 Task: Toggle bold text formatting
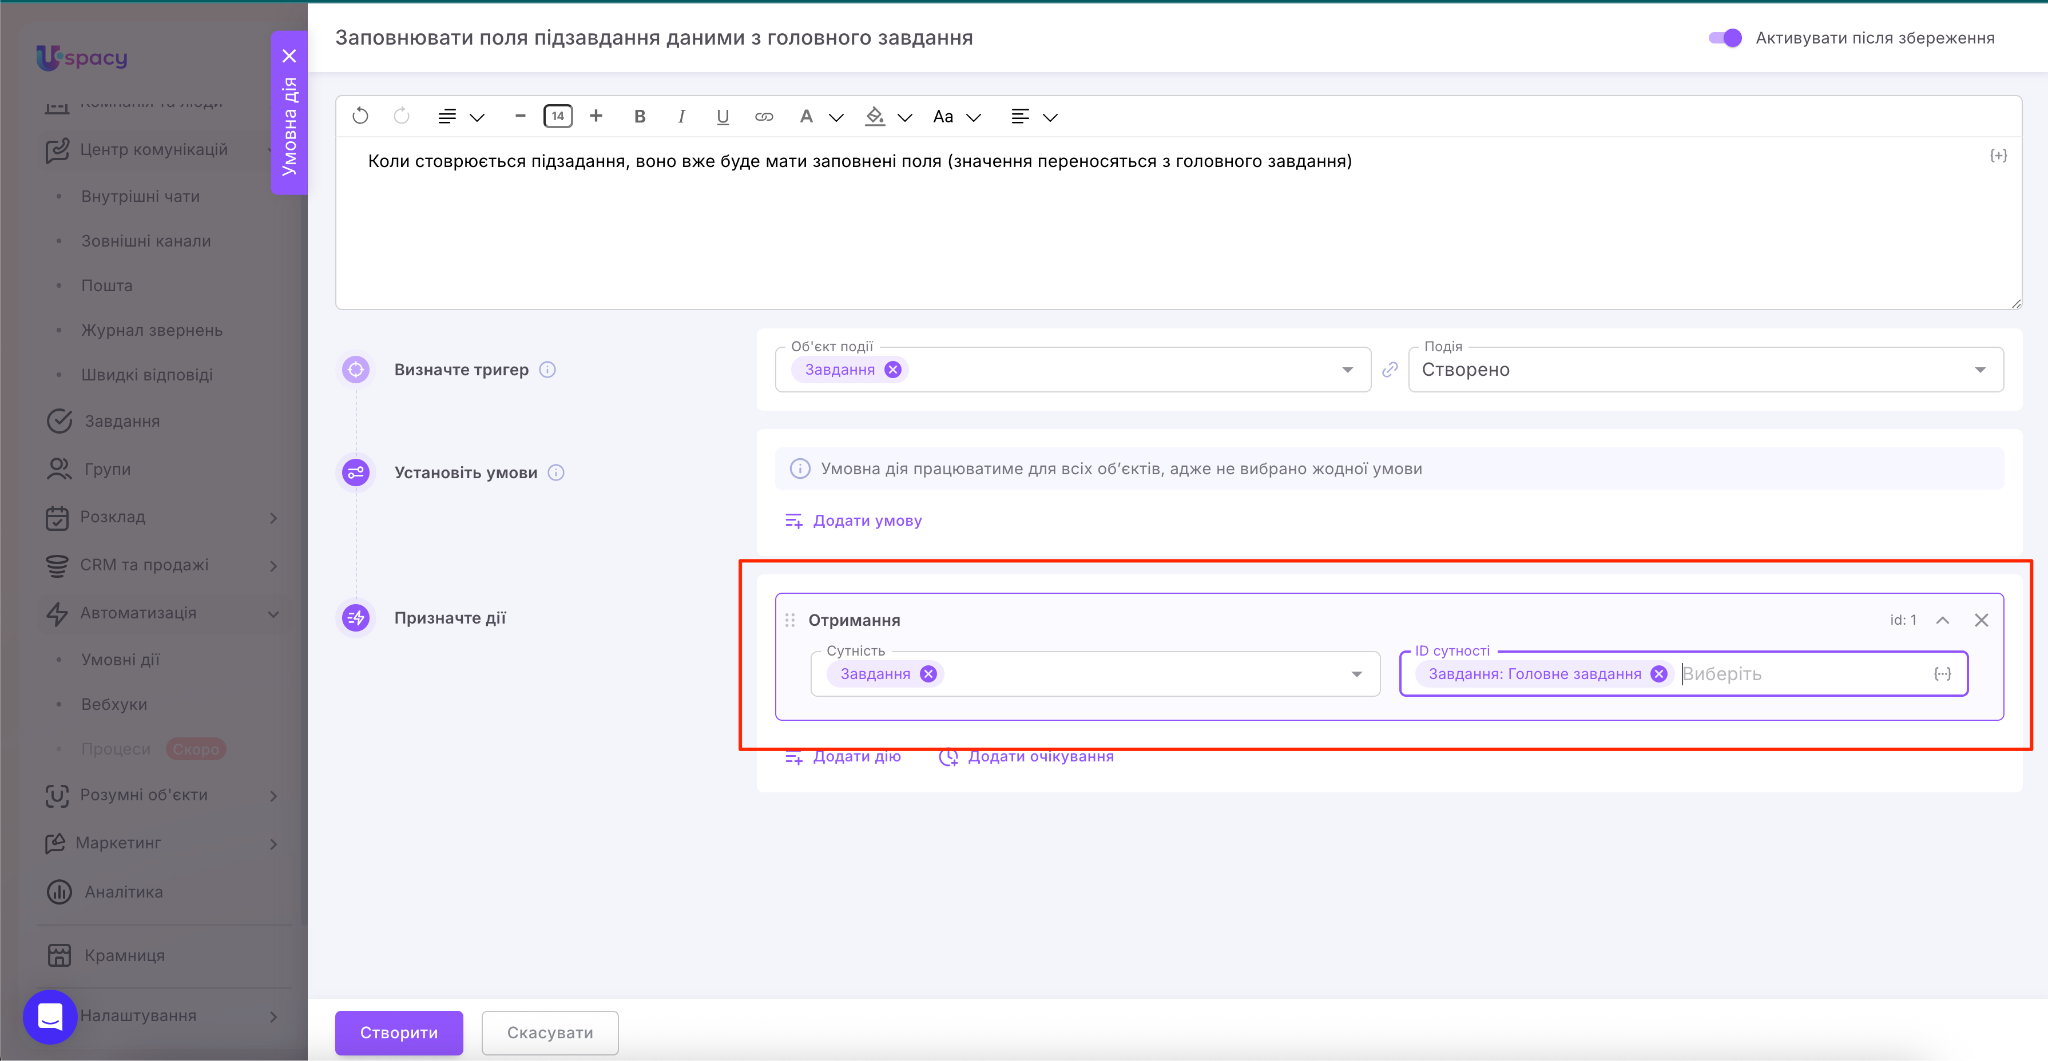(640, 116)
